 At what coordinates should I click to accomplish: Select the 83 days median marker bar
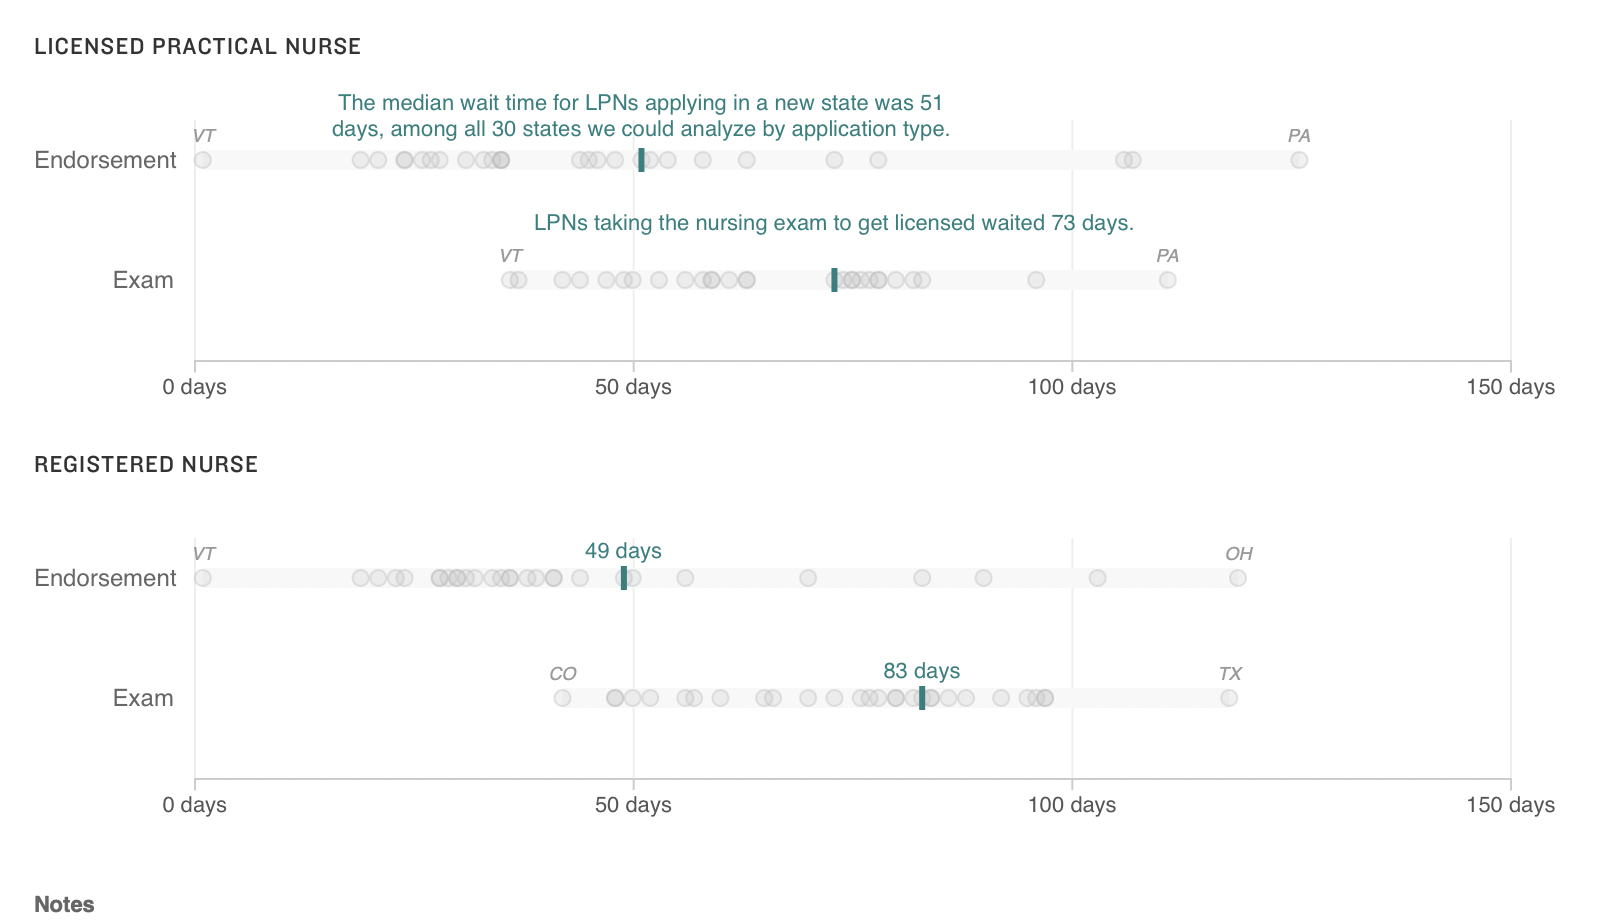click(922, 698)
